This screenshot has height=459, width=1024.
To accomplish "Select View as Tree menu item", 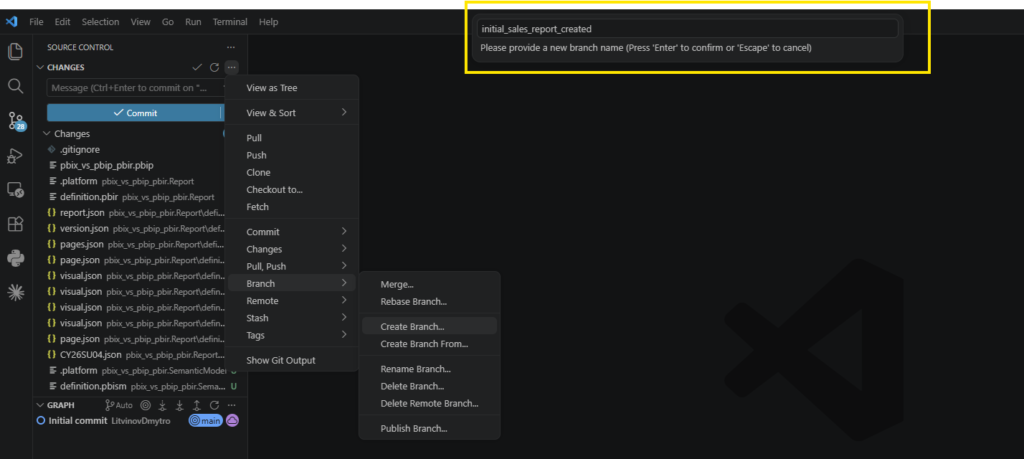I will point(292,87).
